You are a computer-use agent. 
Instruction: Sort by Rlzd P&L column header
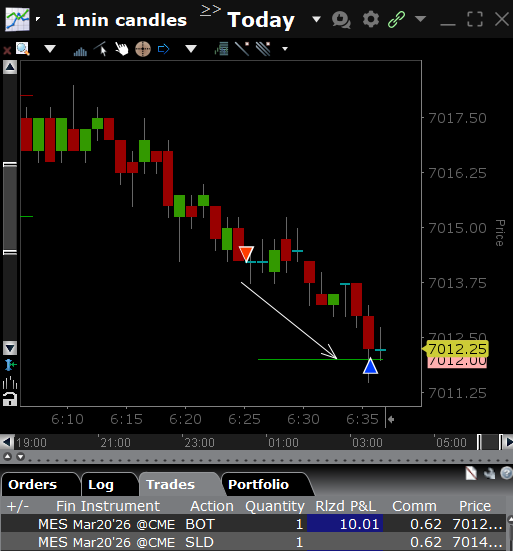point(345,506)
